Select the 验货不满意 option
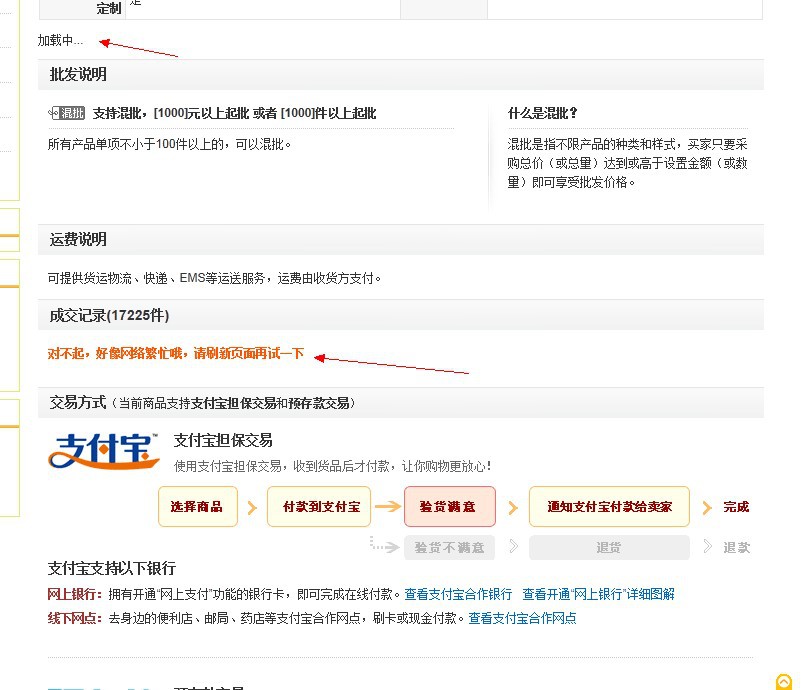The height and width of the screenshot is (690, 811). pos(449,547)
